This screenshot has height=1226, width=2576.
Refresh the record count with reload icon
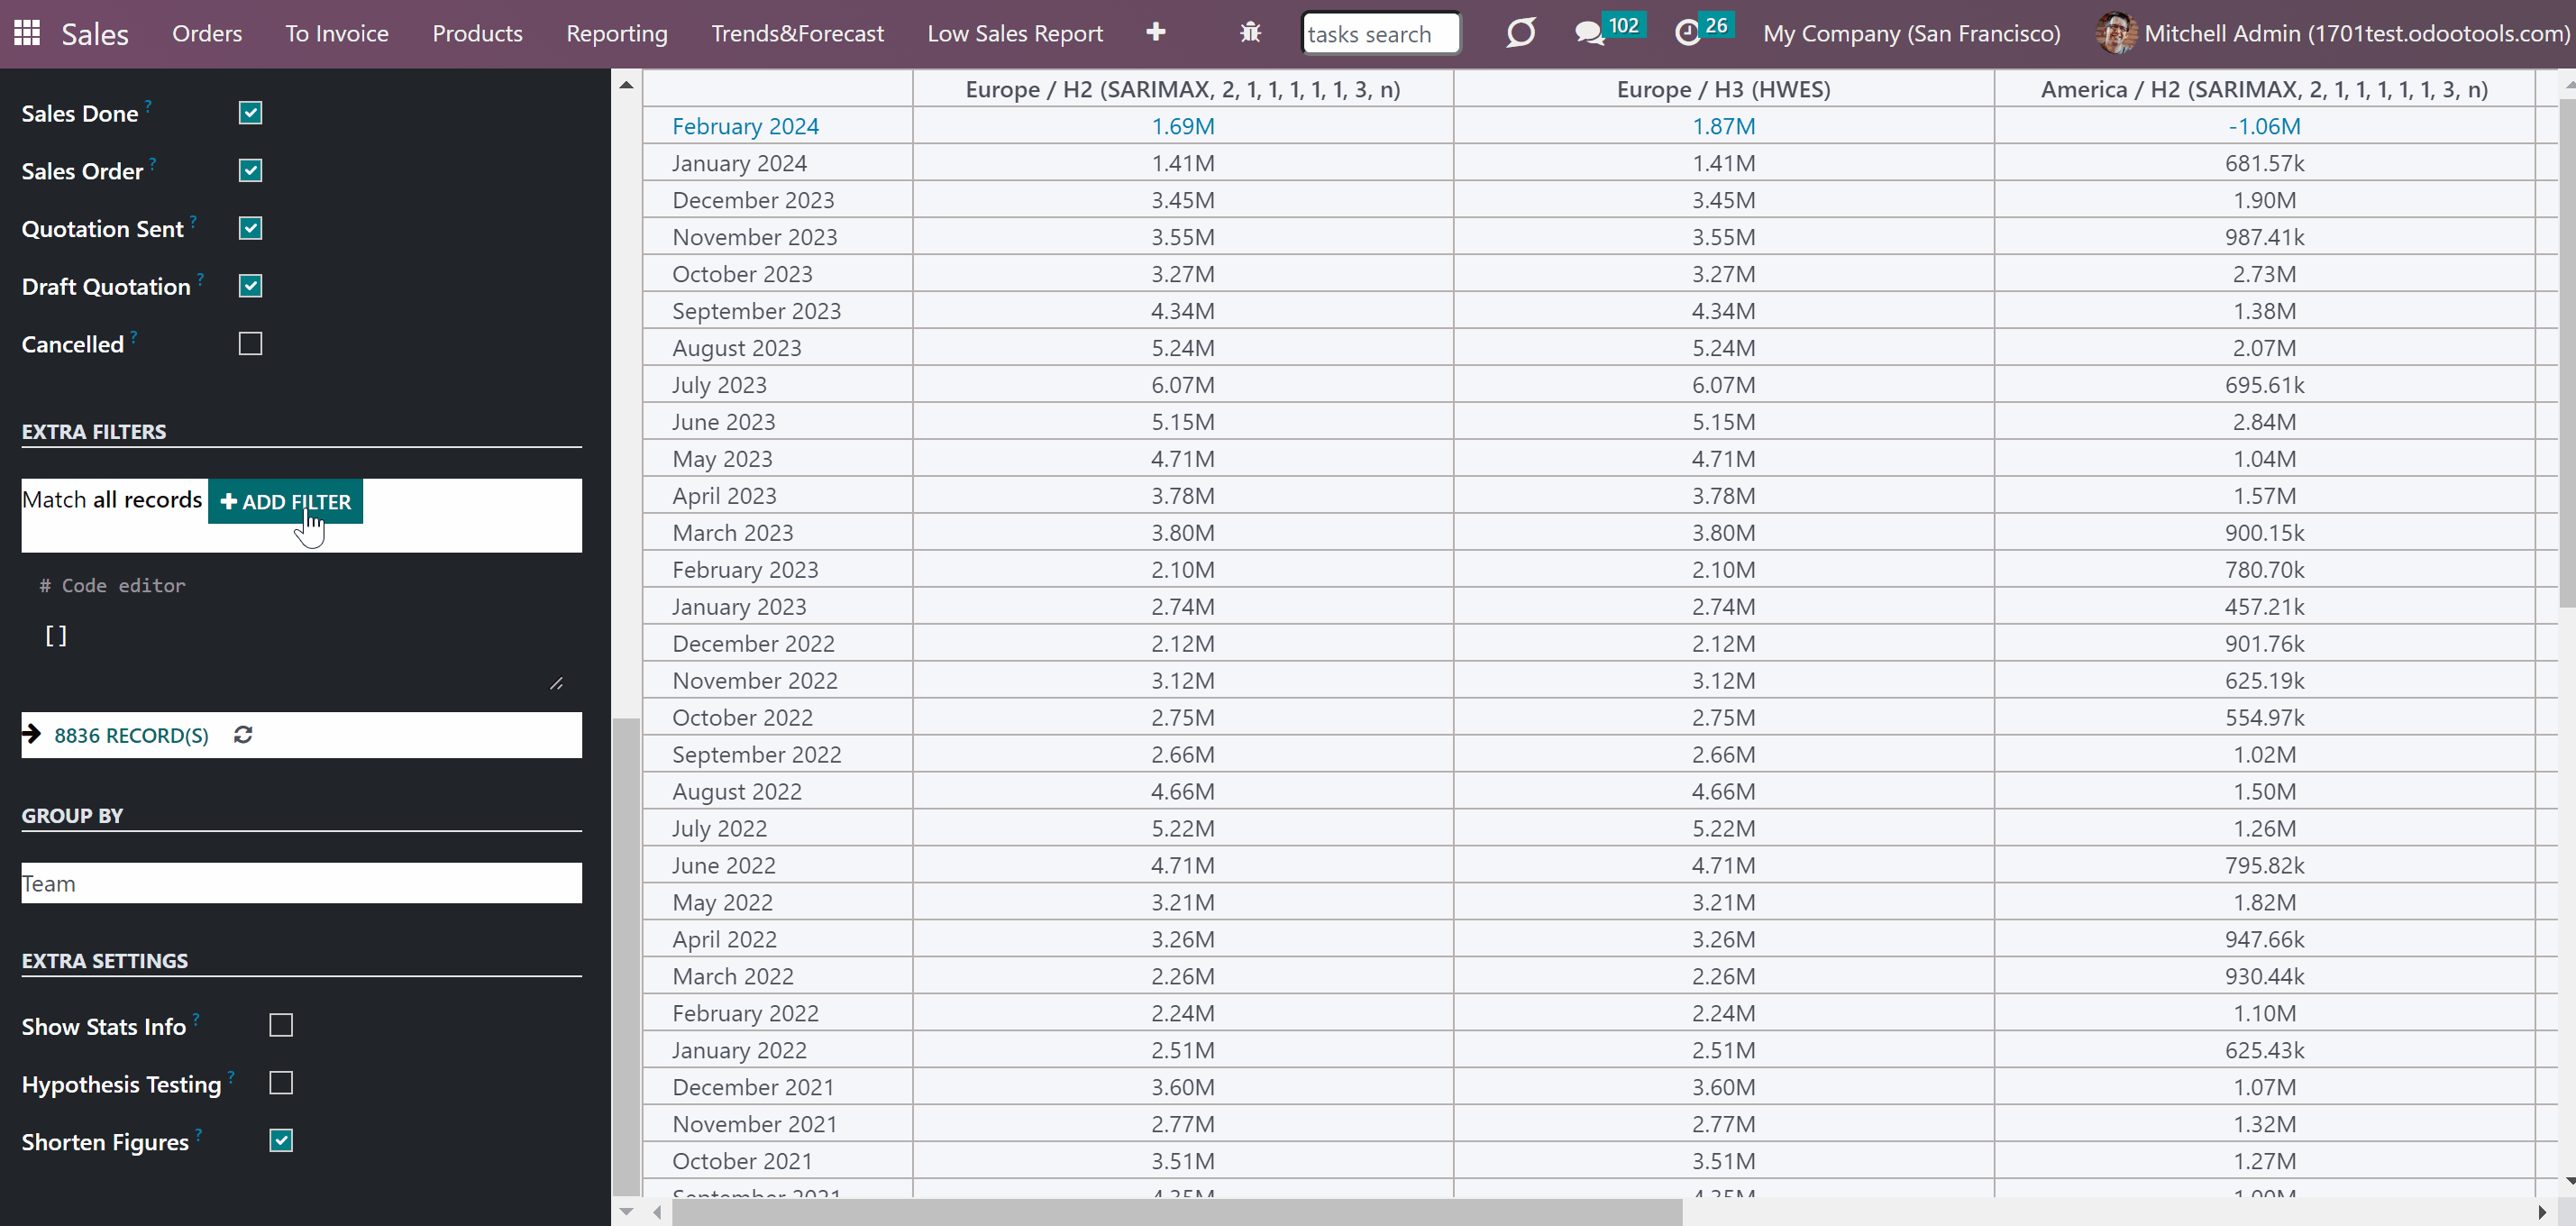[243, 735]
